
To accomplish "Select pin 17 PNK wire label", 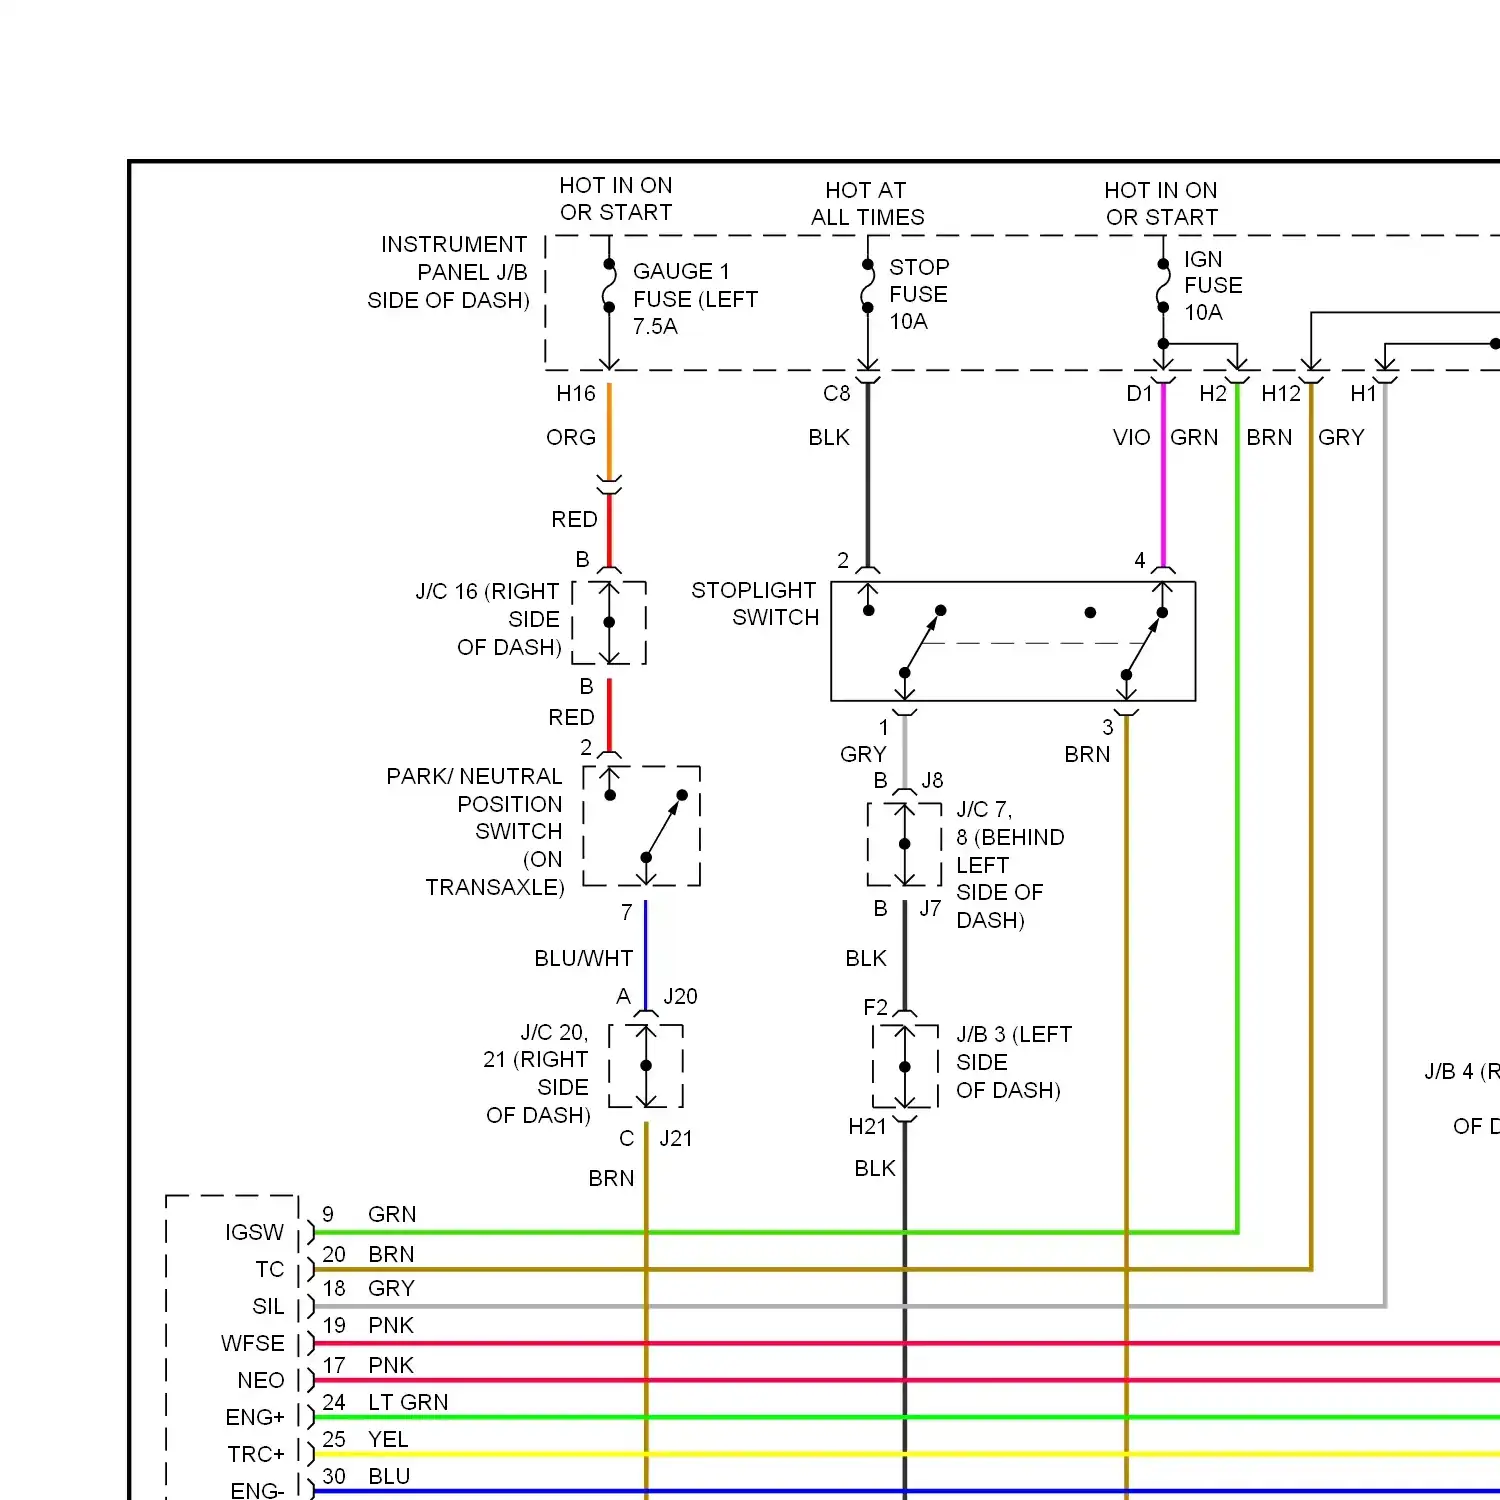I will pyautogui.click(x=368, y=1366).
